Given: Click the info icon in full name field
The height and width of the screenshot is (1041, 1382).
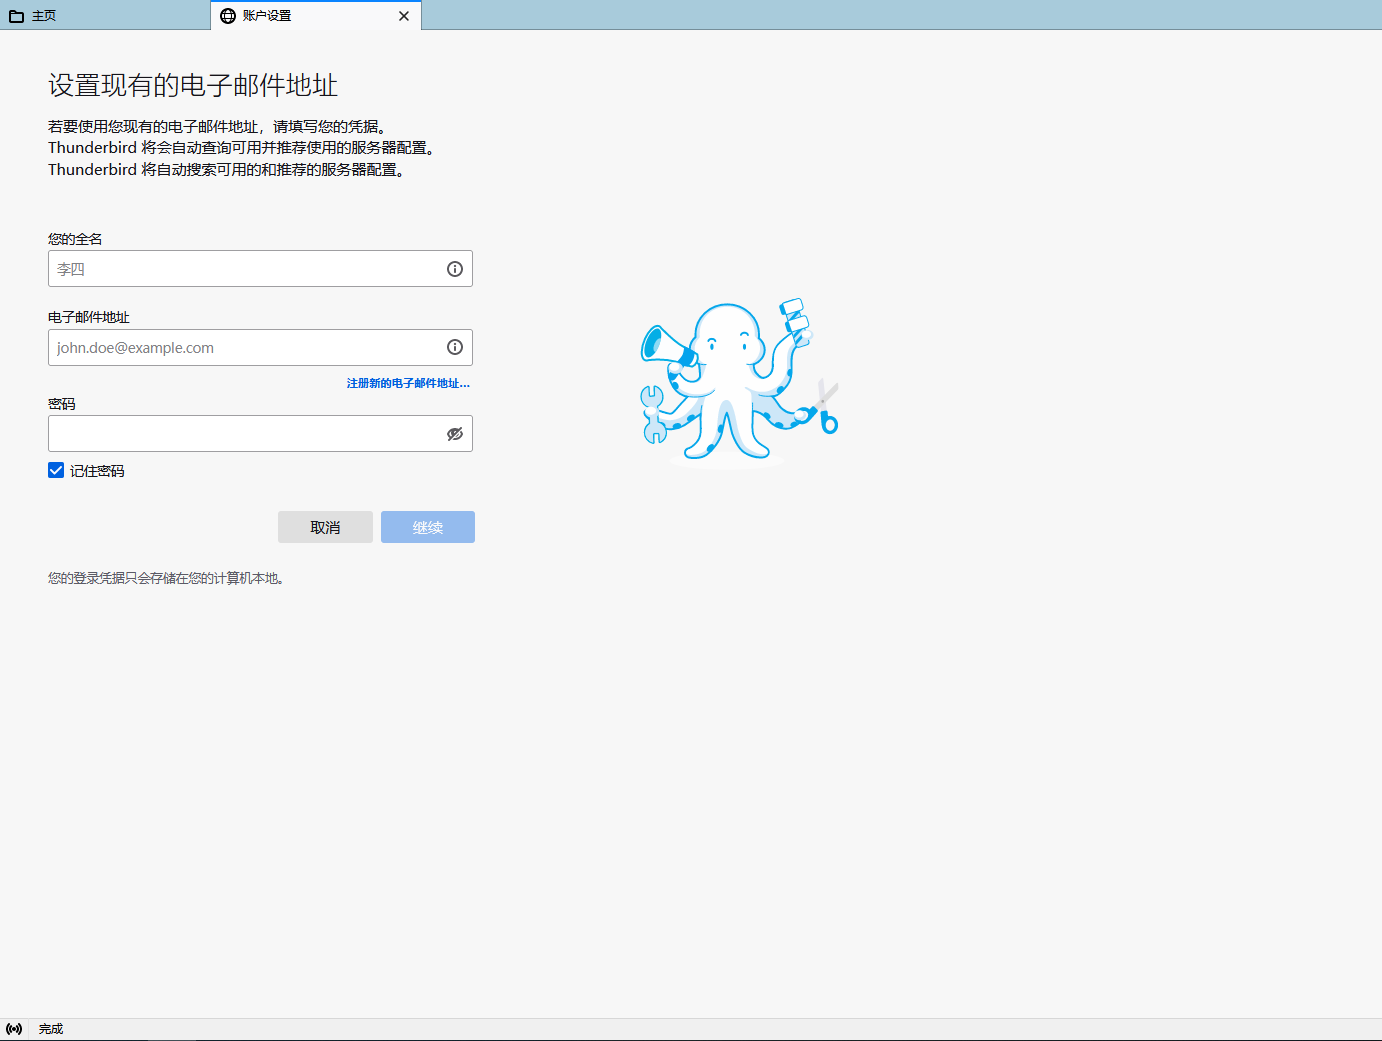Looking at the screenshot, I should tap(454, 269).
